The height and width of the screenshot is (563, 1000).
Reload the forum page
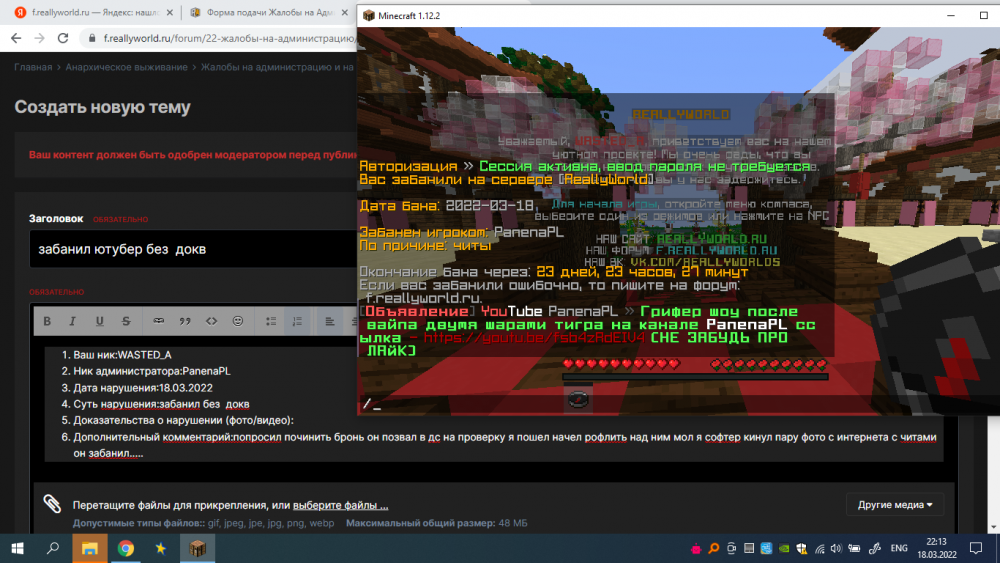click(x=62, y=38)
